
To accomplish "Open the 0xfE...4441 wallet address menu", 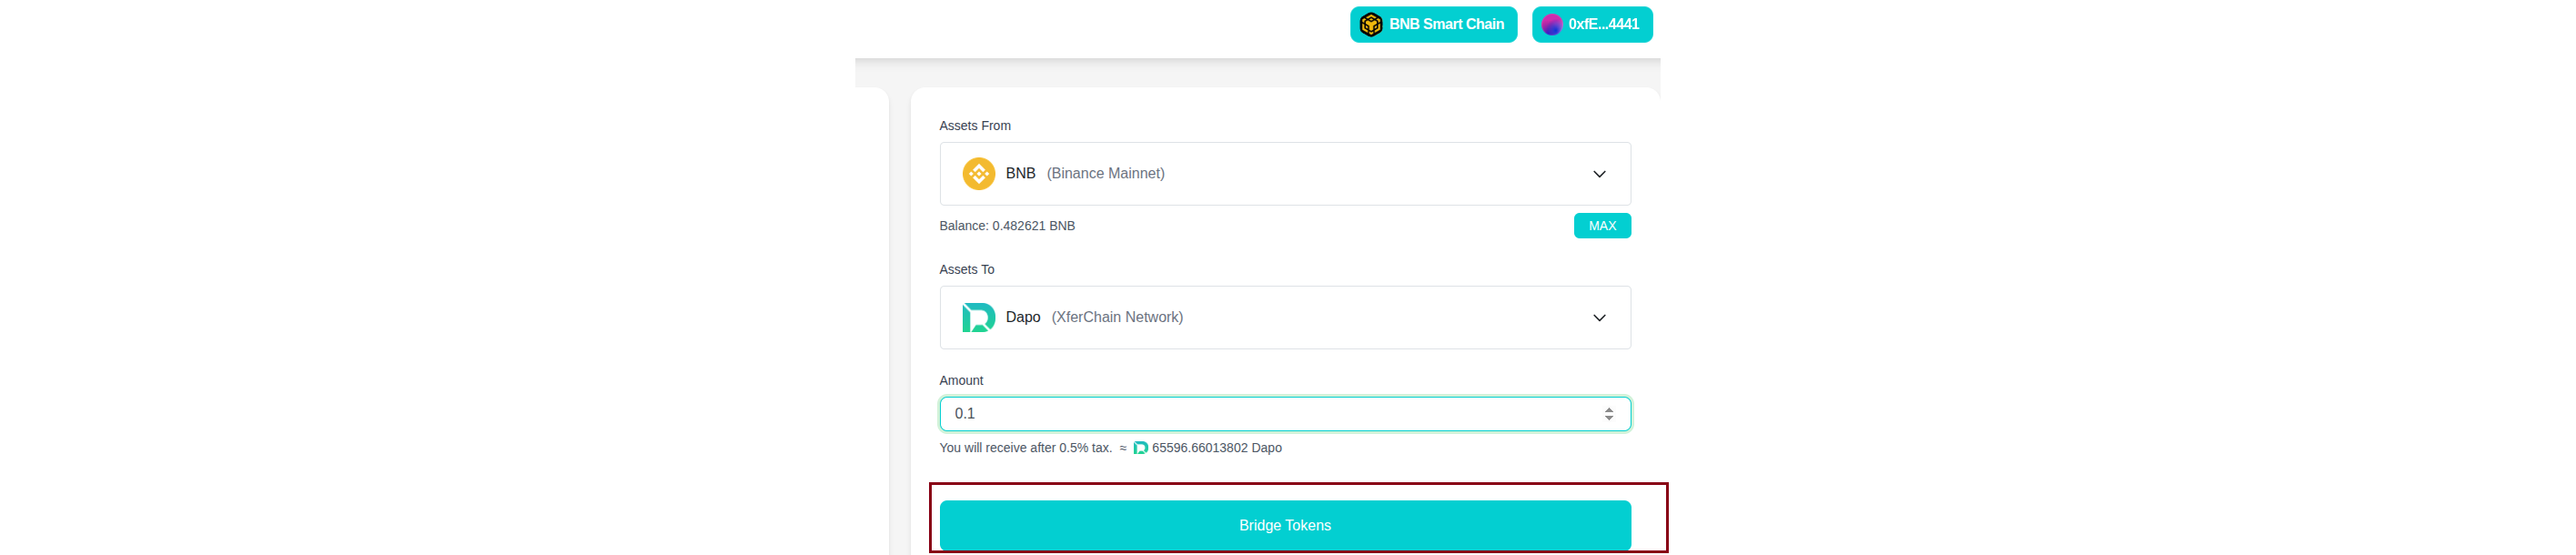I will pos(1591,24).
